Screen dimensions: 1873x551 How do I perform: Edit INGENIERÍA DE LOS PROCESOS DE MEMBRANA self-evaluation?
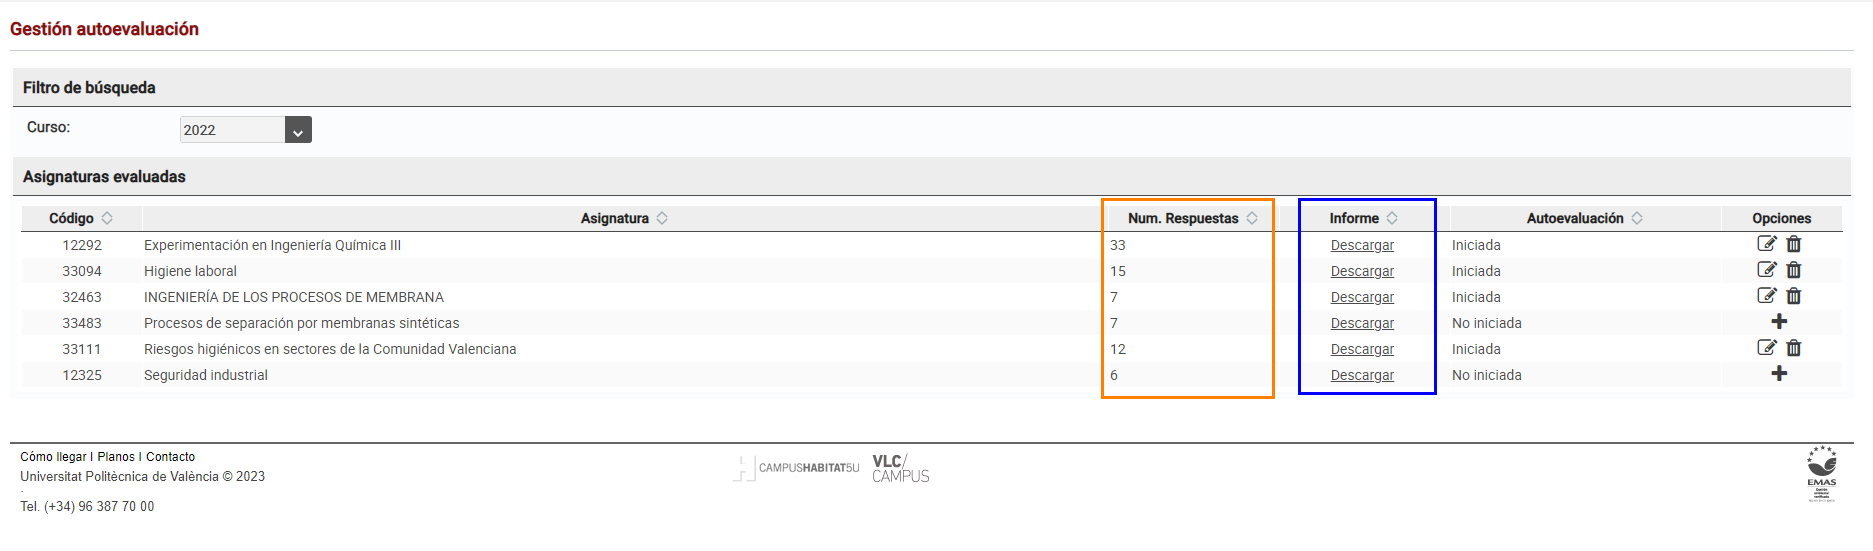[x=1767, y=295]
